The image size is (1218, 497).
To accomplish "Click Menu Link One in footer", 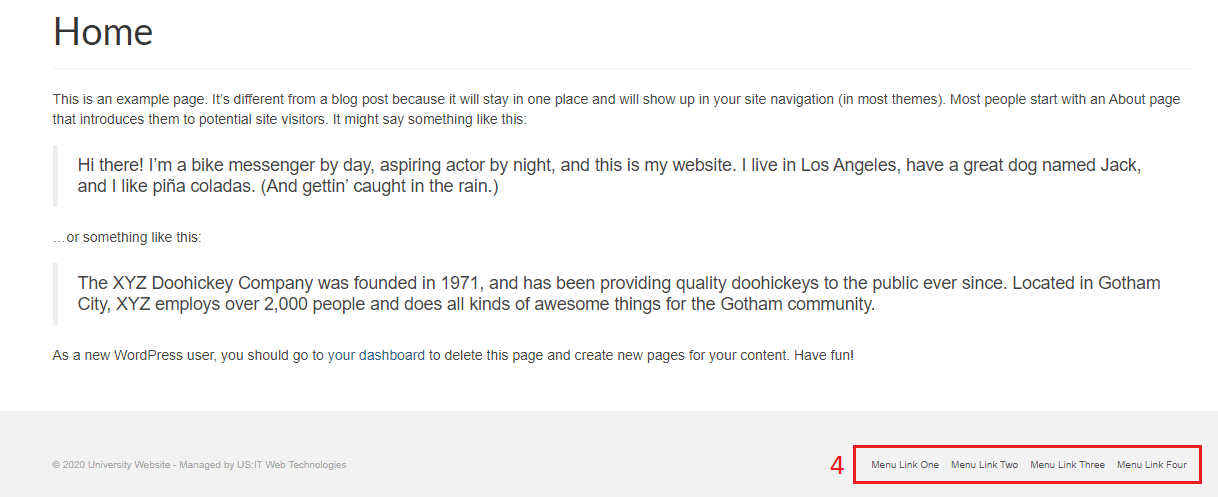I will tap(905, 465).
